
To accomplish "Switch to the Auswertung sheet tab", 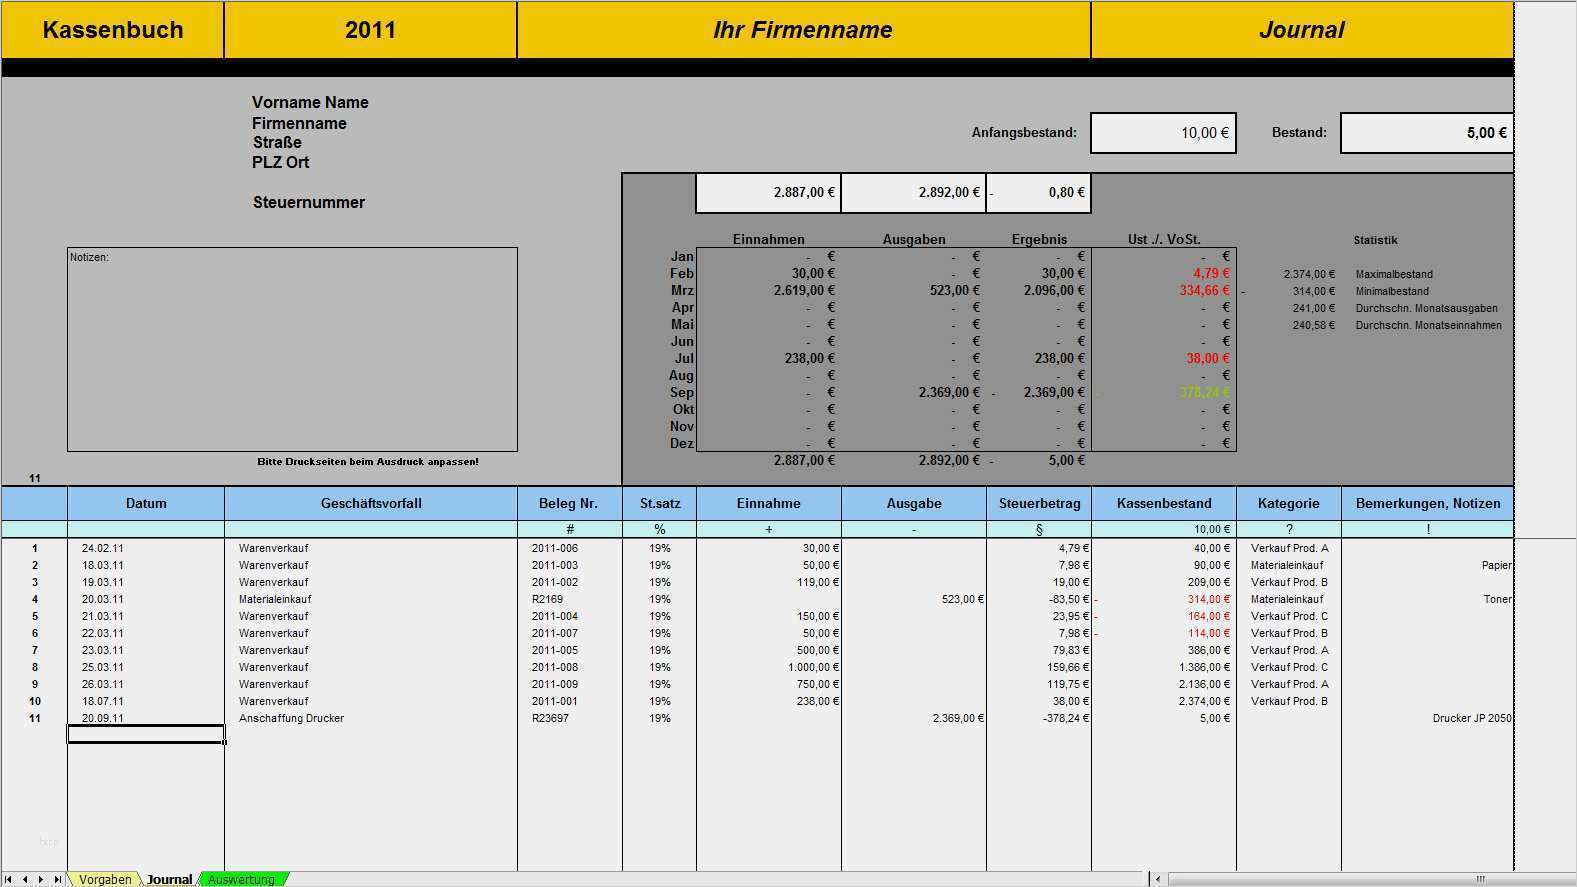I will [242, 880].
